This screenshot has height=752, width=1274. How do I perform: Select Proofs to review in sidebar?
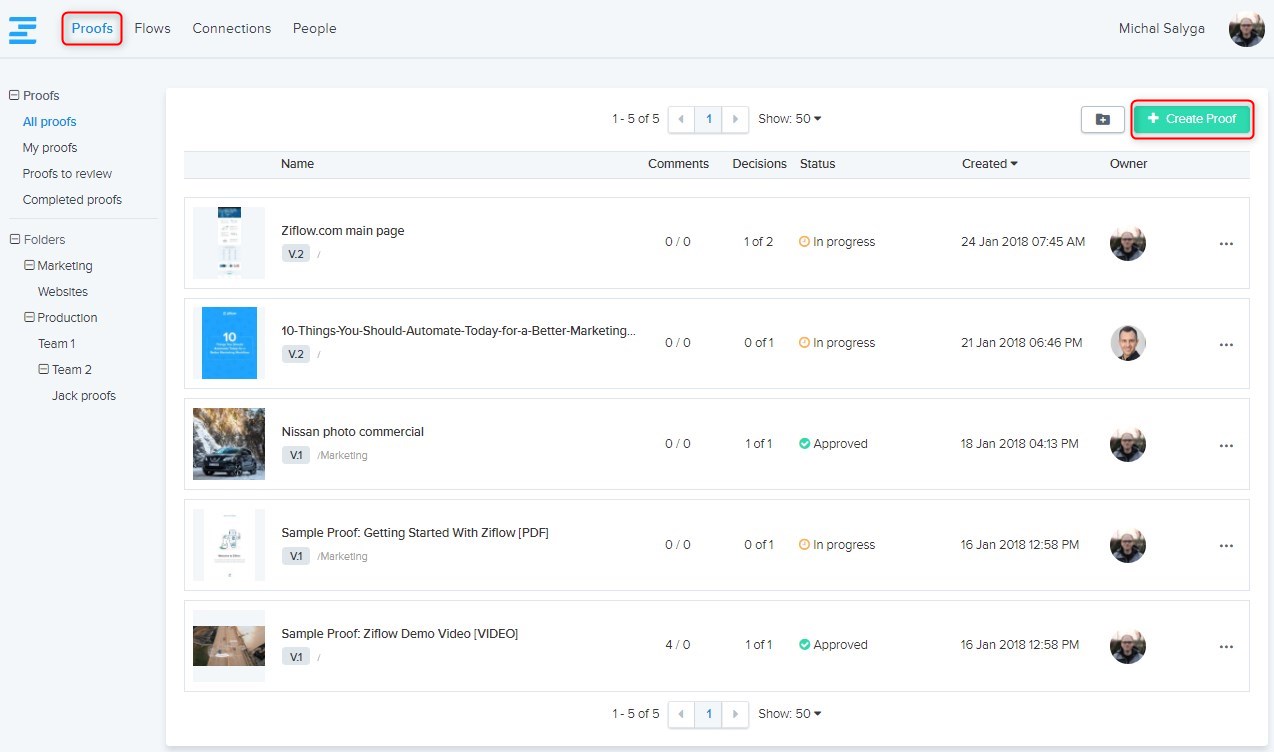coord(67,174)
